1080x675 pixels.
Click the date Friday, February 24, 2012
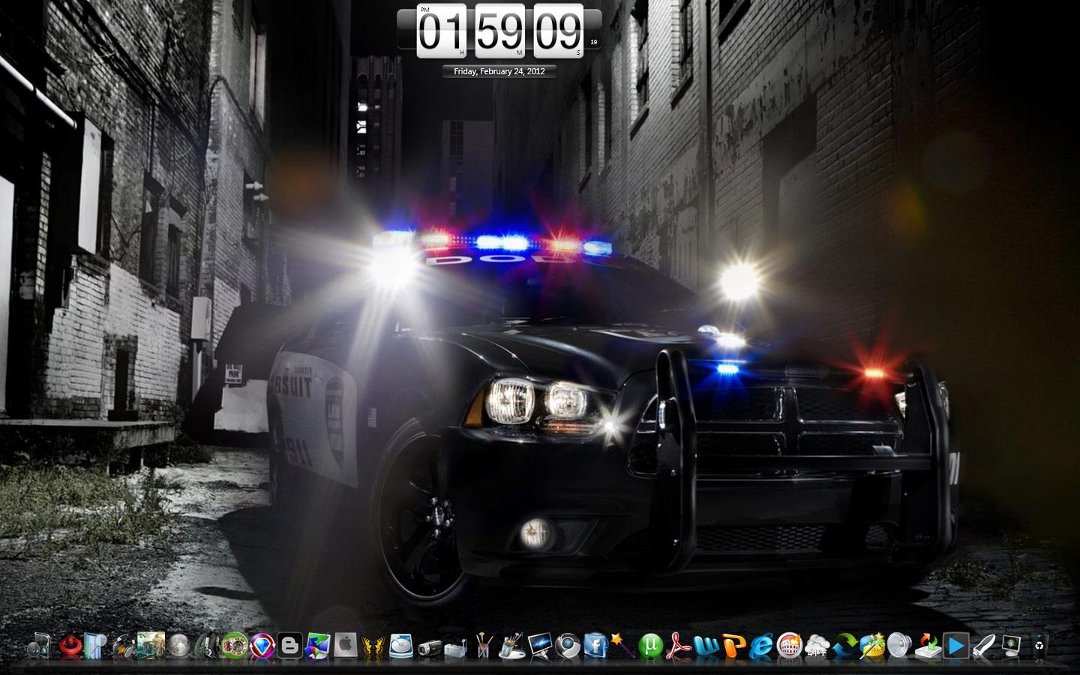[x=499, y=71]
